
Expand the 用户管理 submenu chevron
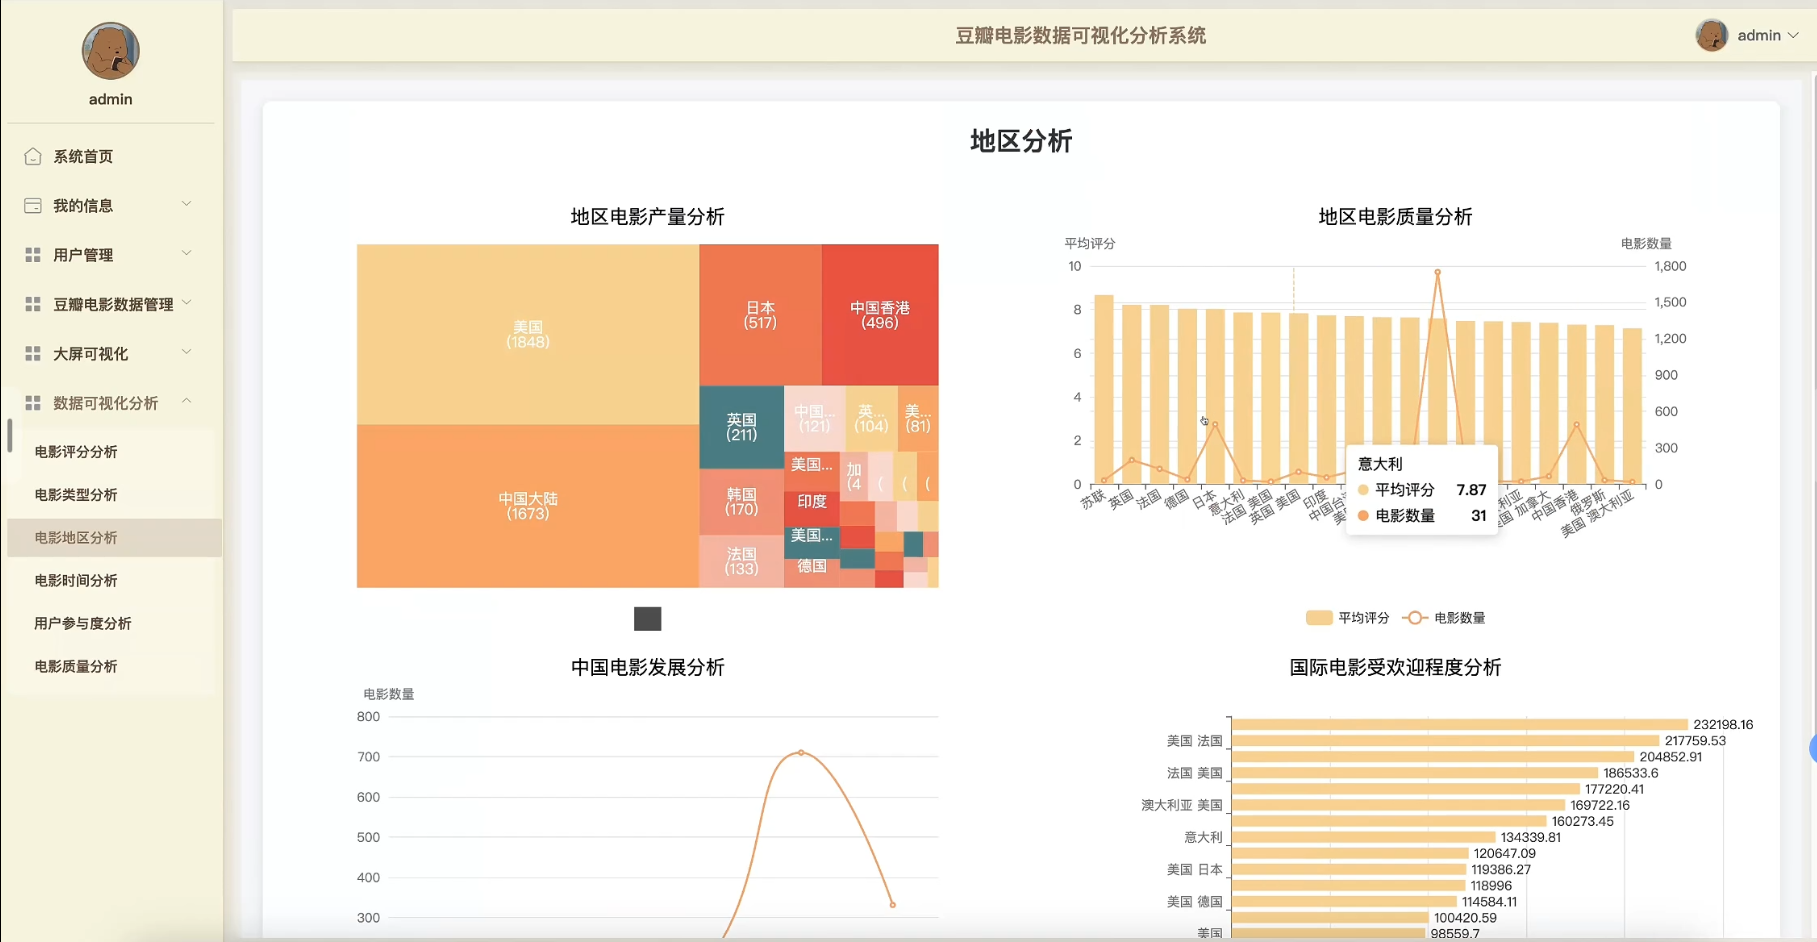(186, 253)
